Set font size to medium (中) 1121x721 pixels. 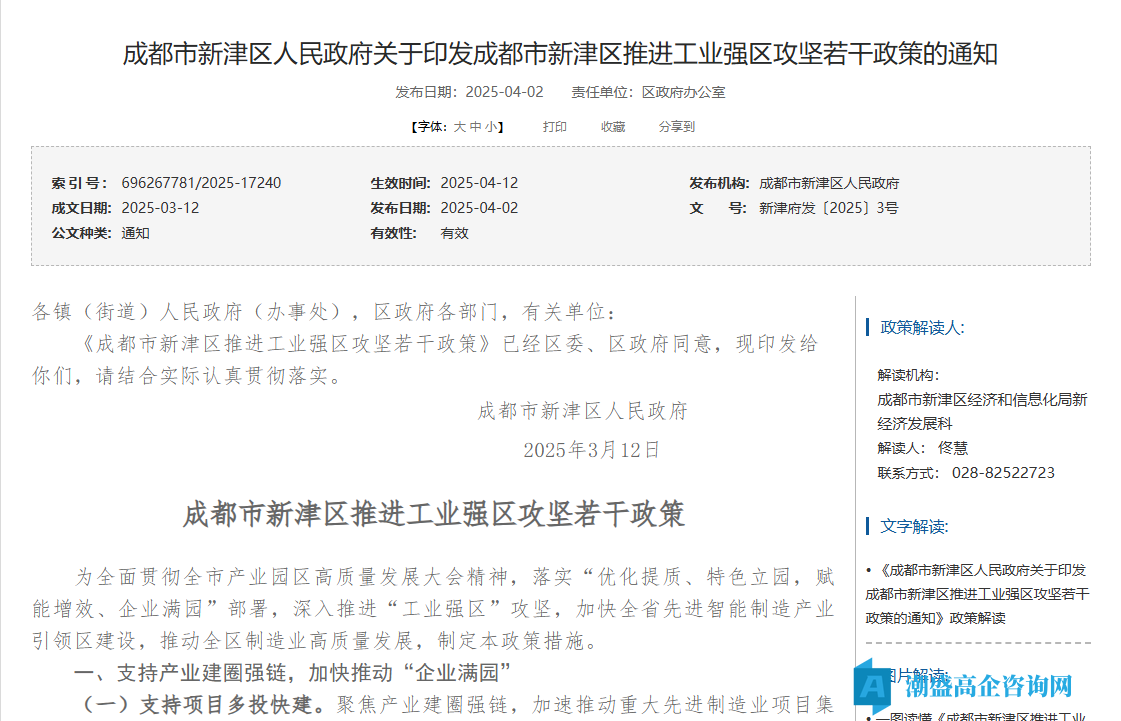click(x=475, y=127)
